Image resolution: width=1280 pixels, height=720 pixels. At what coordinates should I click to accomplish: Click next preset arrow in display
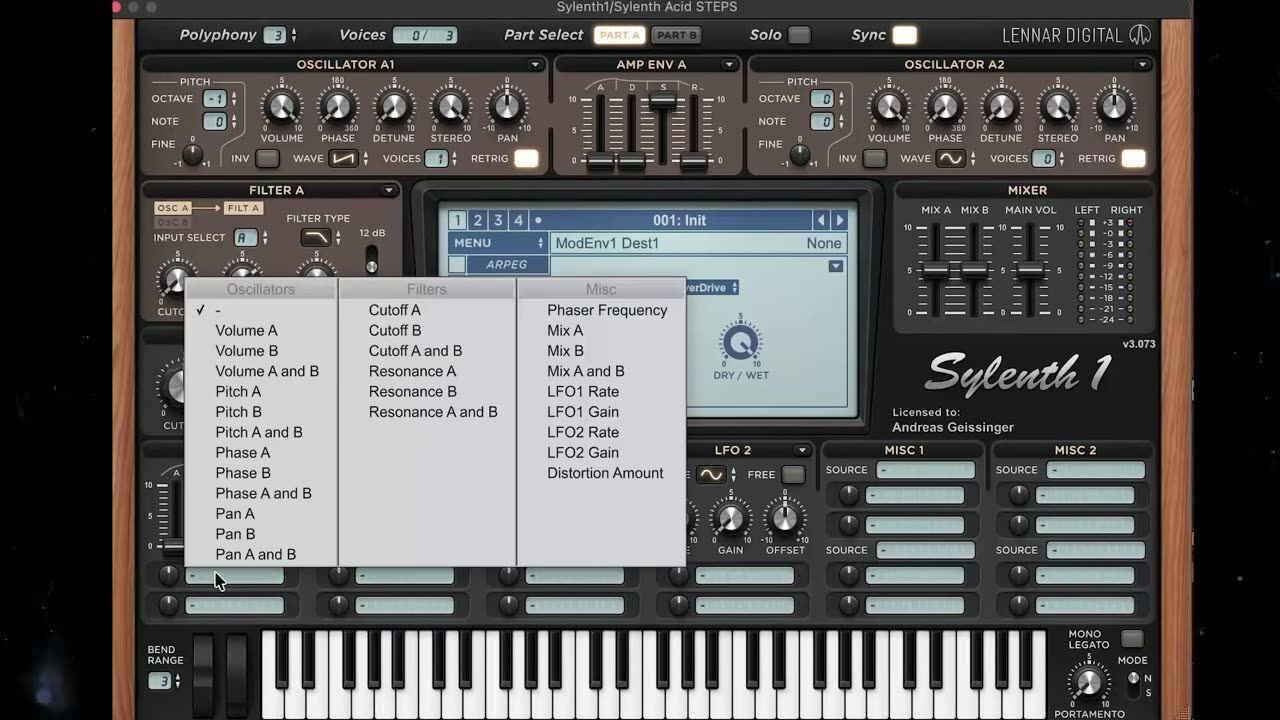point(840,220)
